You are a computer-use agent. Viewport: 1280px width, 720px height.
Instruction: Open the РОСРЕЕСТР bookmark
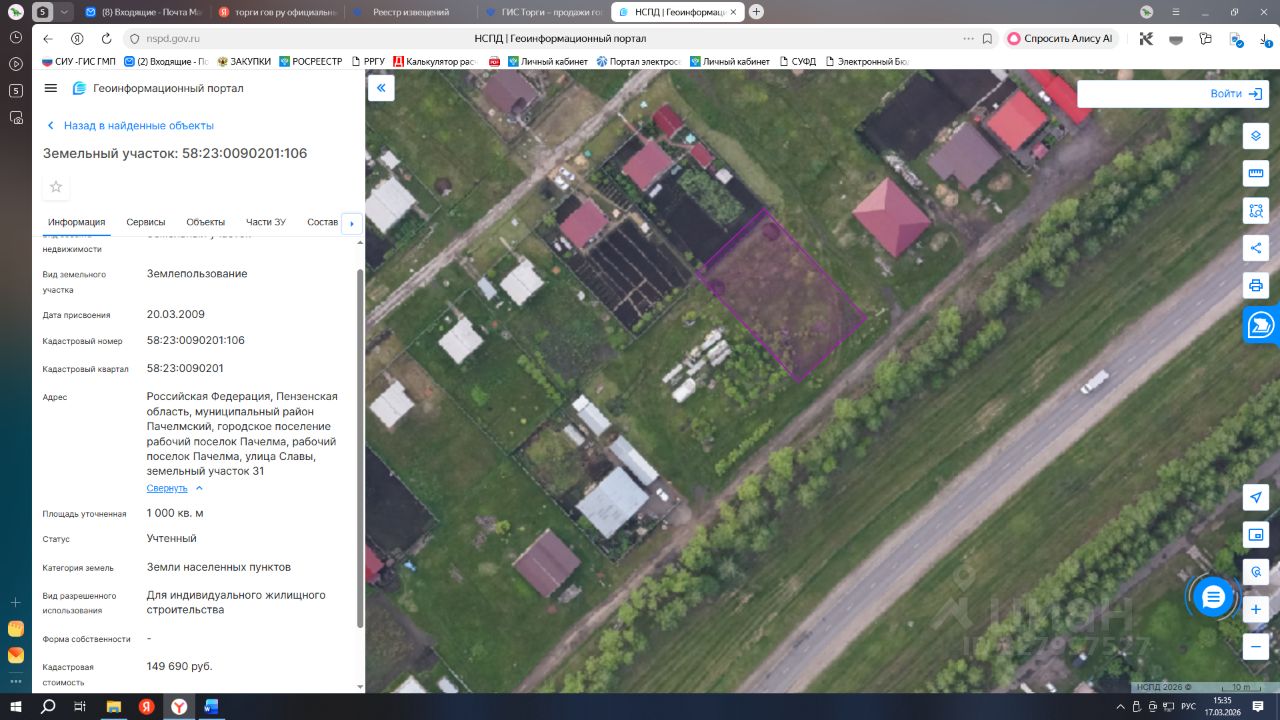[310, 61]
